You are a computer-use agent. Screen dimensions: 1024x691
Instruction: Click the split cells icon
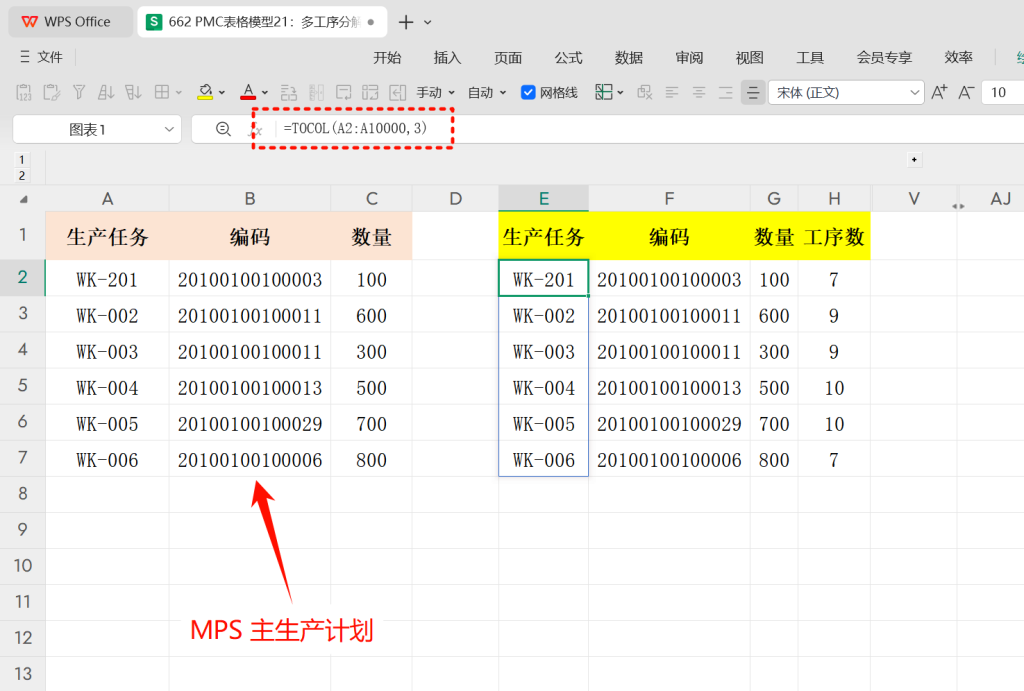point(370,93)
